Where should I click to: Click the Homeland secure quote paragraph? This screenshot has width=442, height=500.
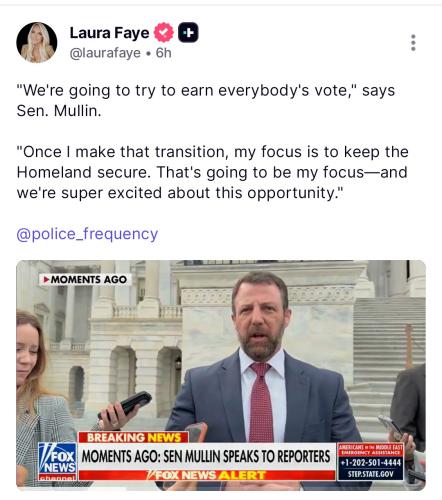point(212,172)
